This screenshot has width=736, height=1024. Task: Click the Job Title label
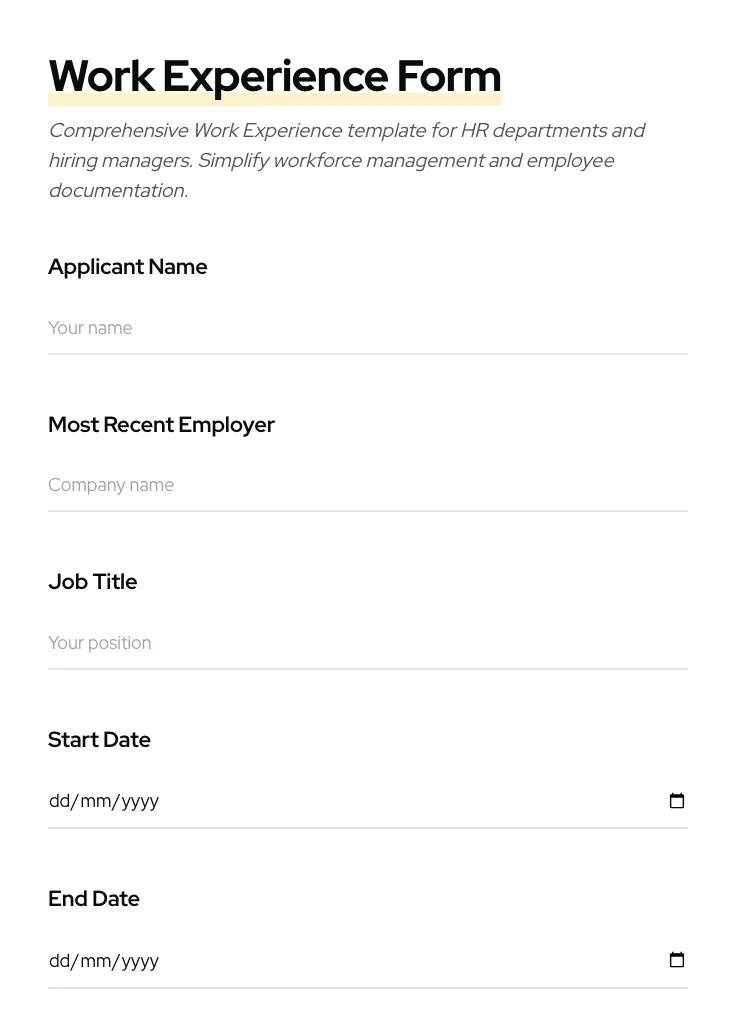point(93,582)
